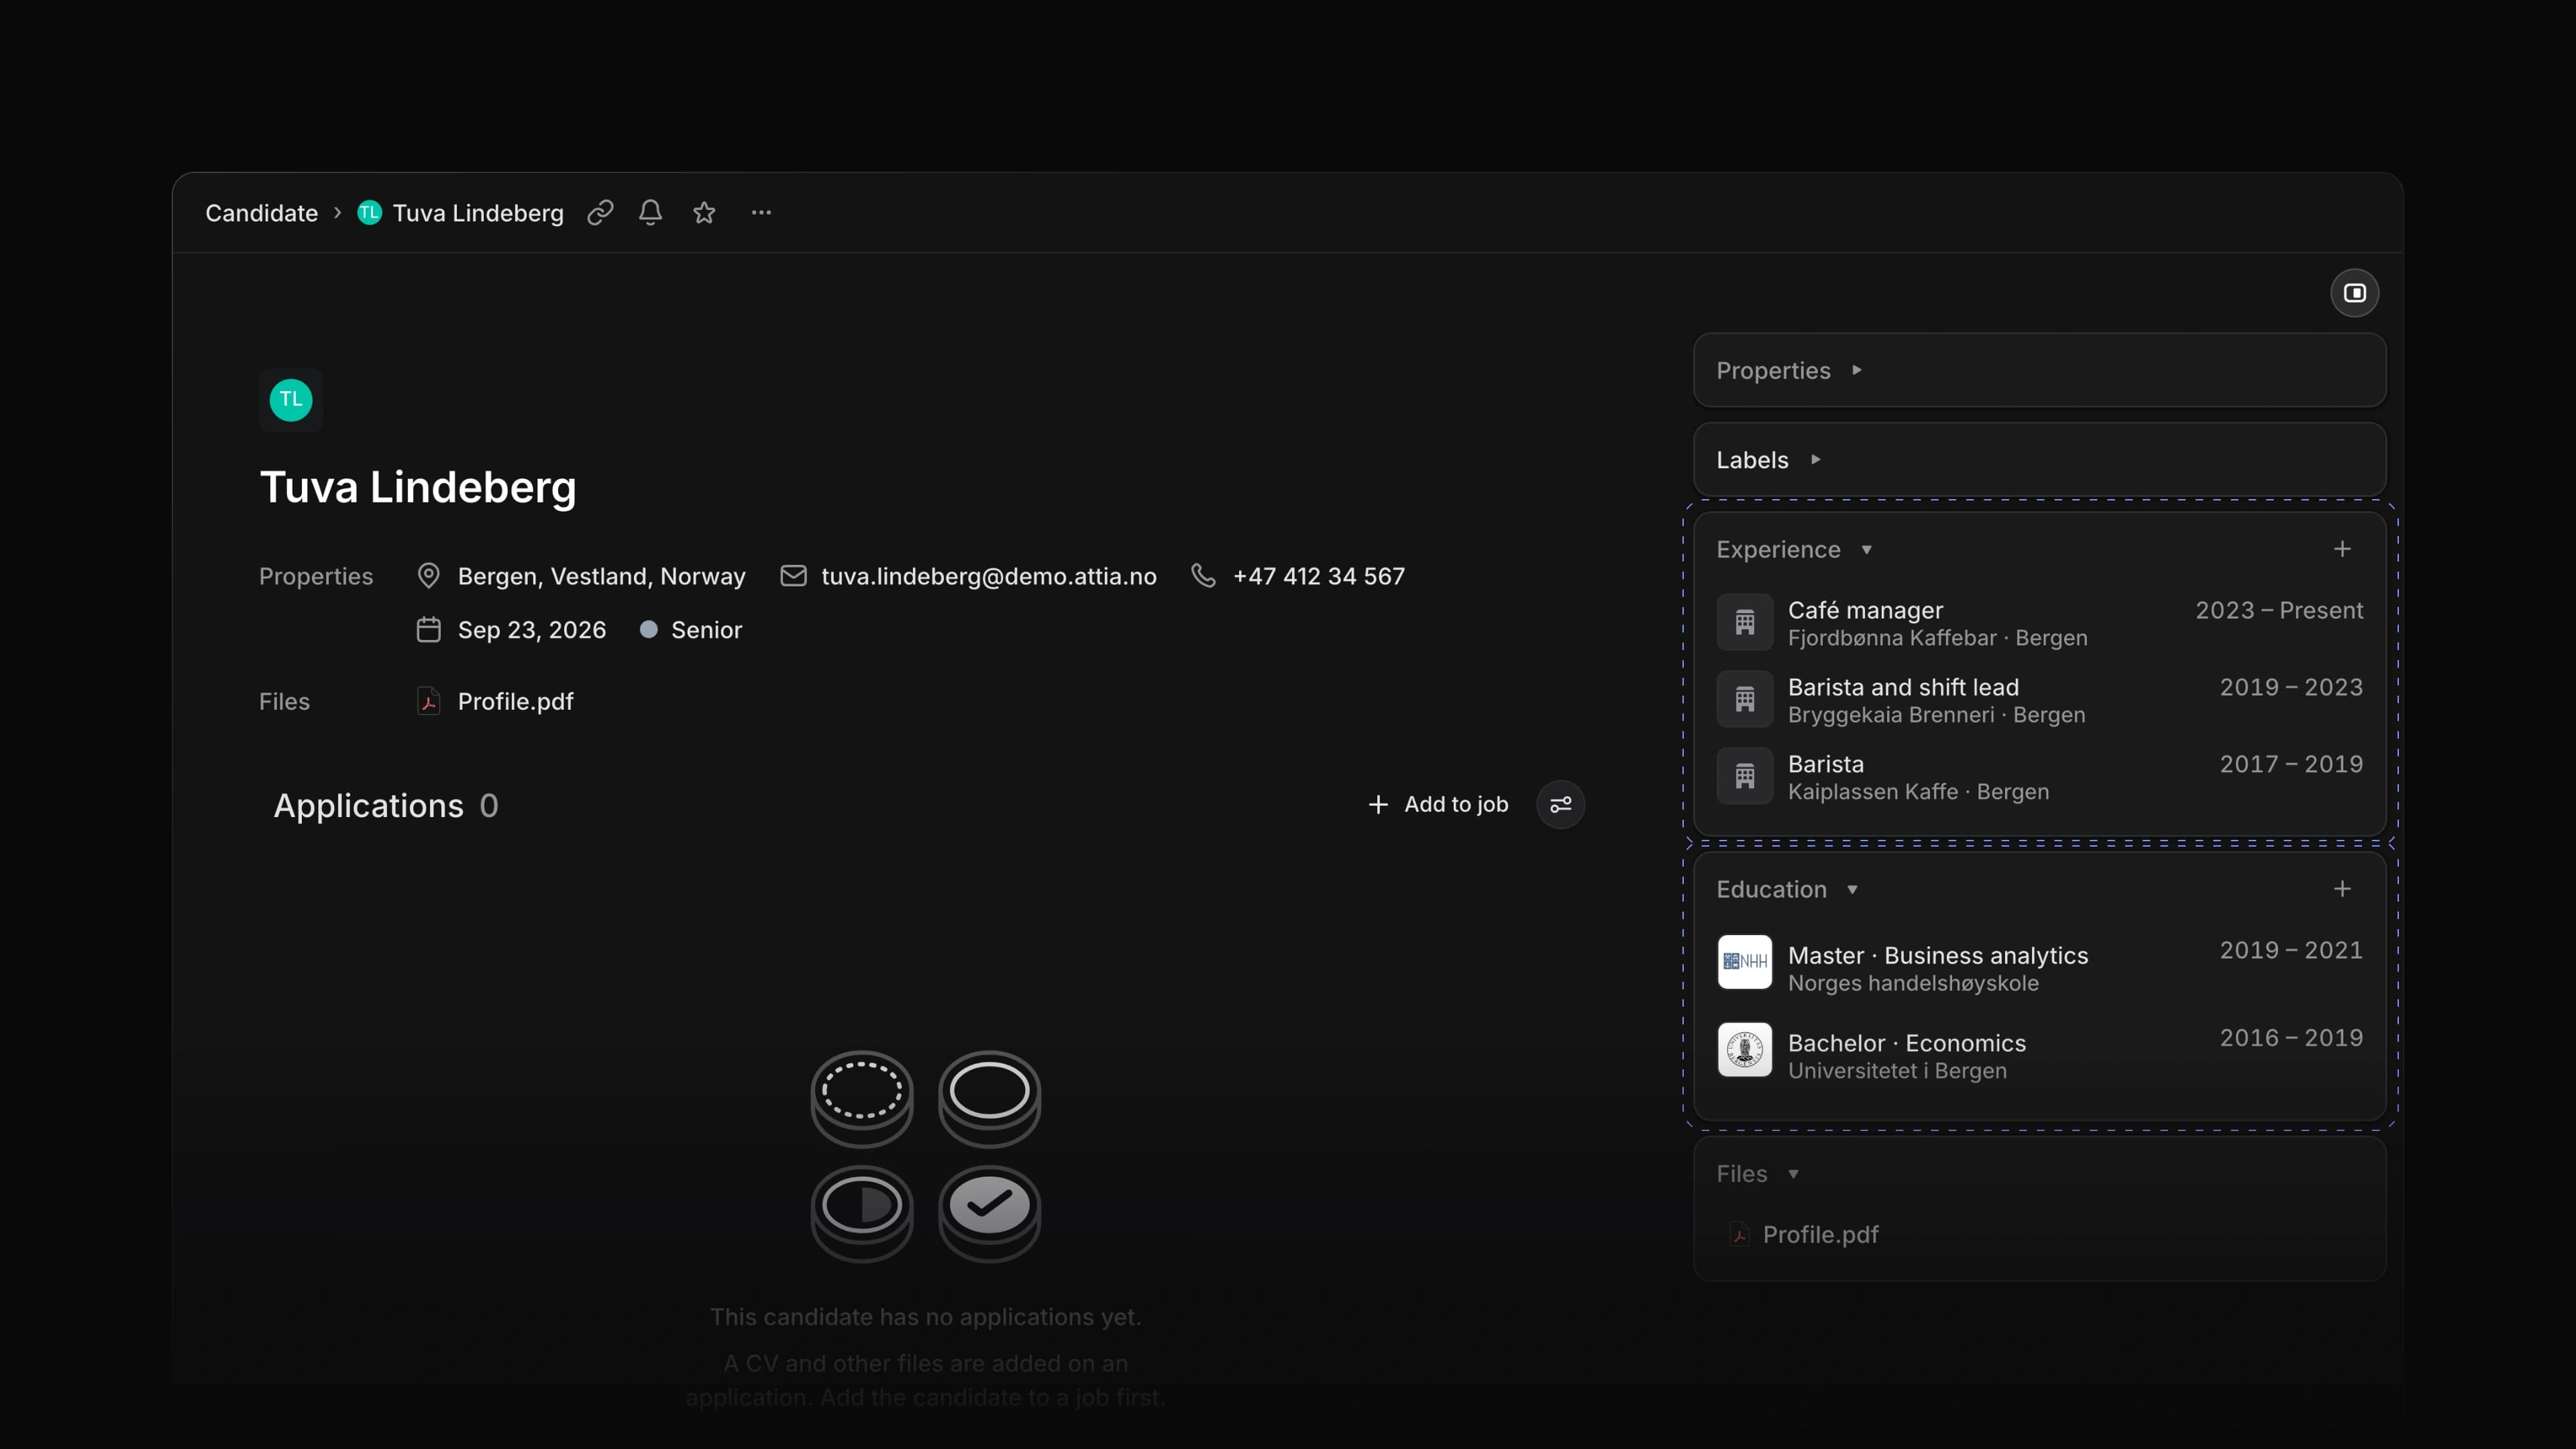The width and height of the screenshot is (2576, 1449).
Task: Click Bergen, Vestland, Norway location
Action: coord(601,577)
